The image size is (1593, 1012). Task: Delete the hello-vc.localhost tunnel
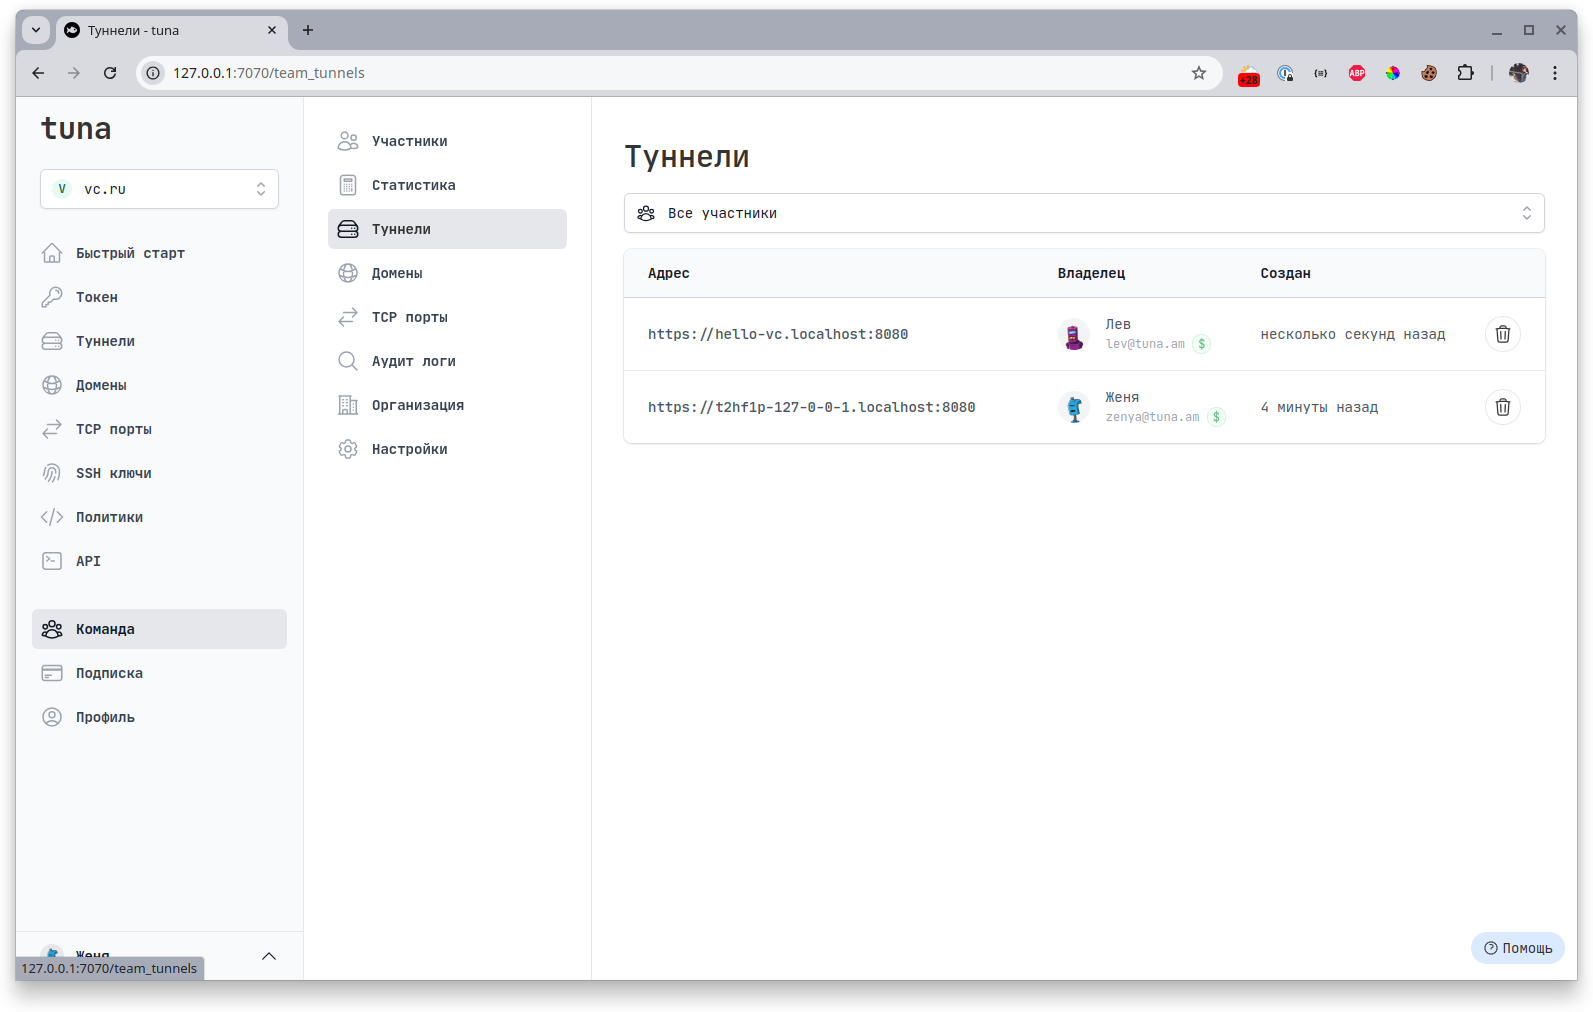(x=1502, y=334)
